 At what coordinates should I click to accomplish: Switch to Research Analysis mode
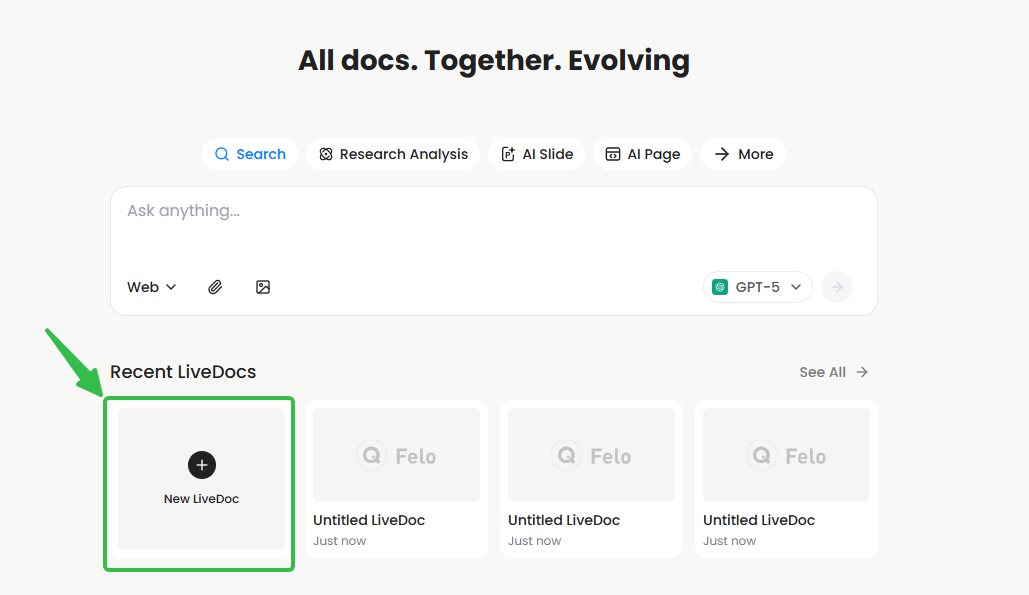pos(393,154)
